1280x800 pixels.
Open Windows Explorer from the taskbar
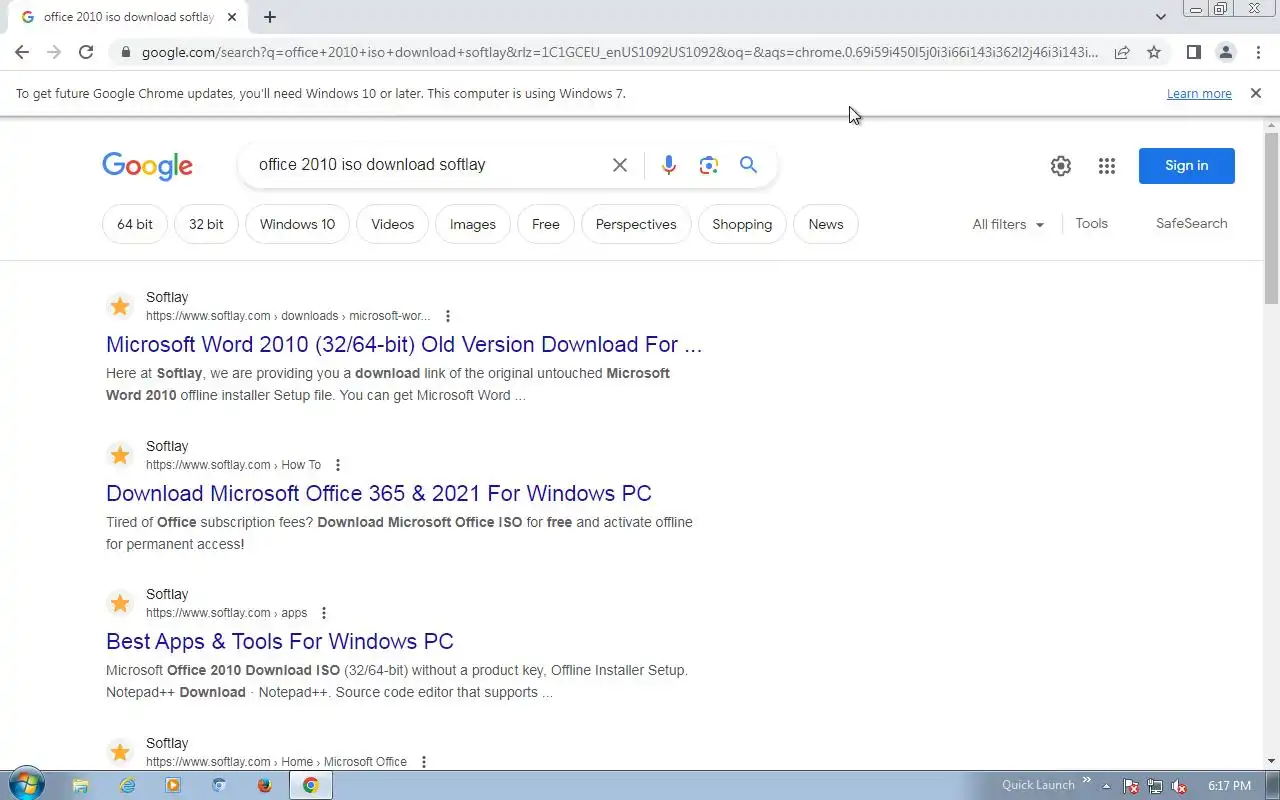(81, 786)
